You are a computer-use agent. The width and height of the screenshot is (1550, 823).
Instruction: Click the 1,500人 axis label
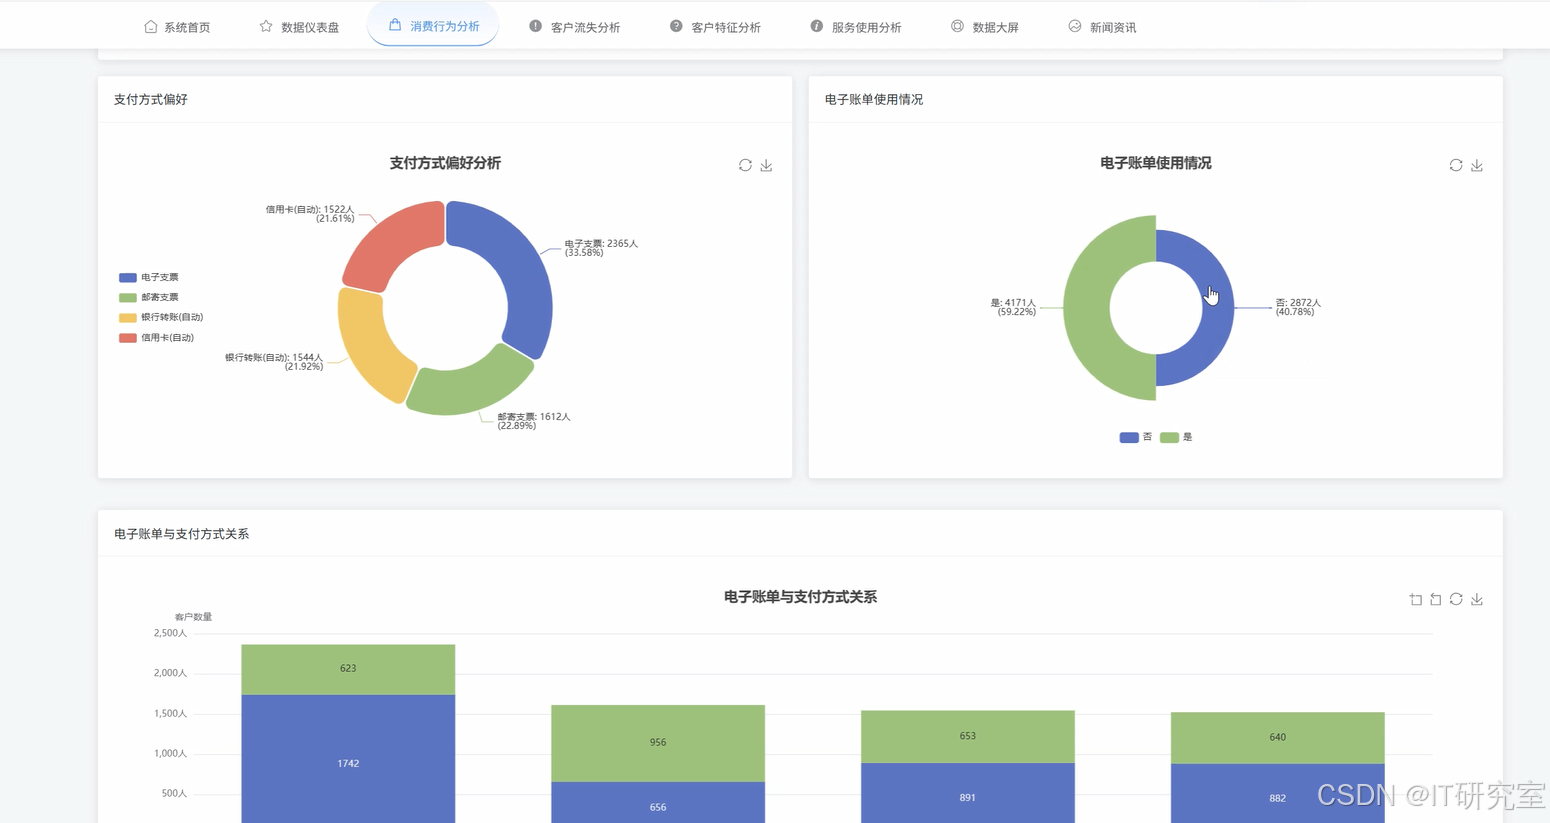[x=170, y=713]
